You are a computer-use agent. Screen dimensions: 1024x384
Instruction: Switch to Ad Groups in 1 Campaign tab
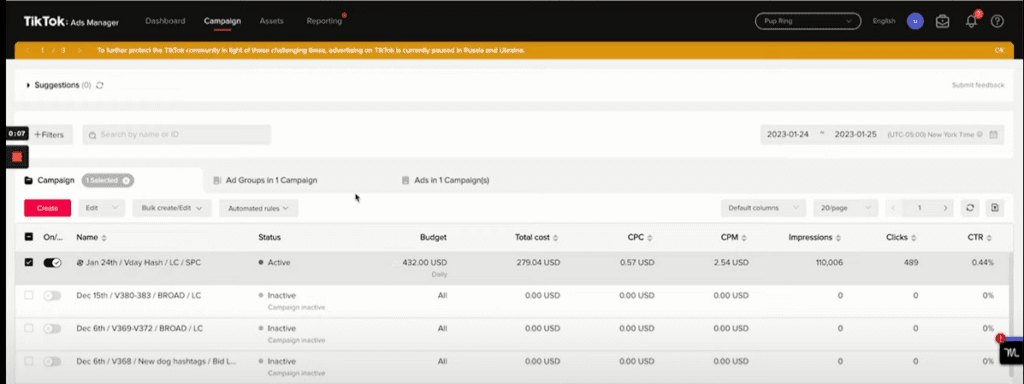(271, 180)
